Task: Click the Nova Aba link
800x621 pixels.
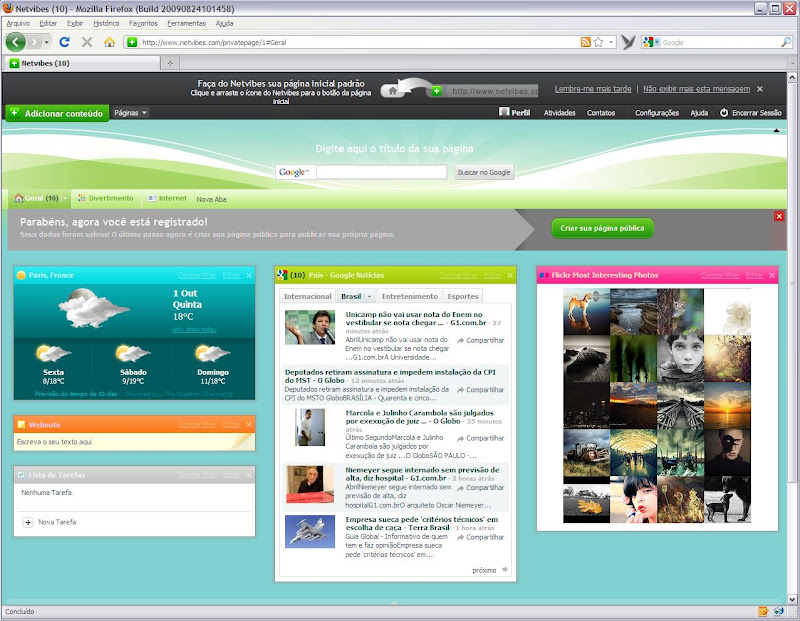Action: point(211,199)
